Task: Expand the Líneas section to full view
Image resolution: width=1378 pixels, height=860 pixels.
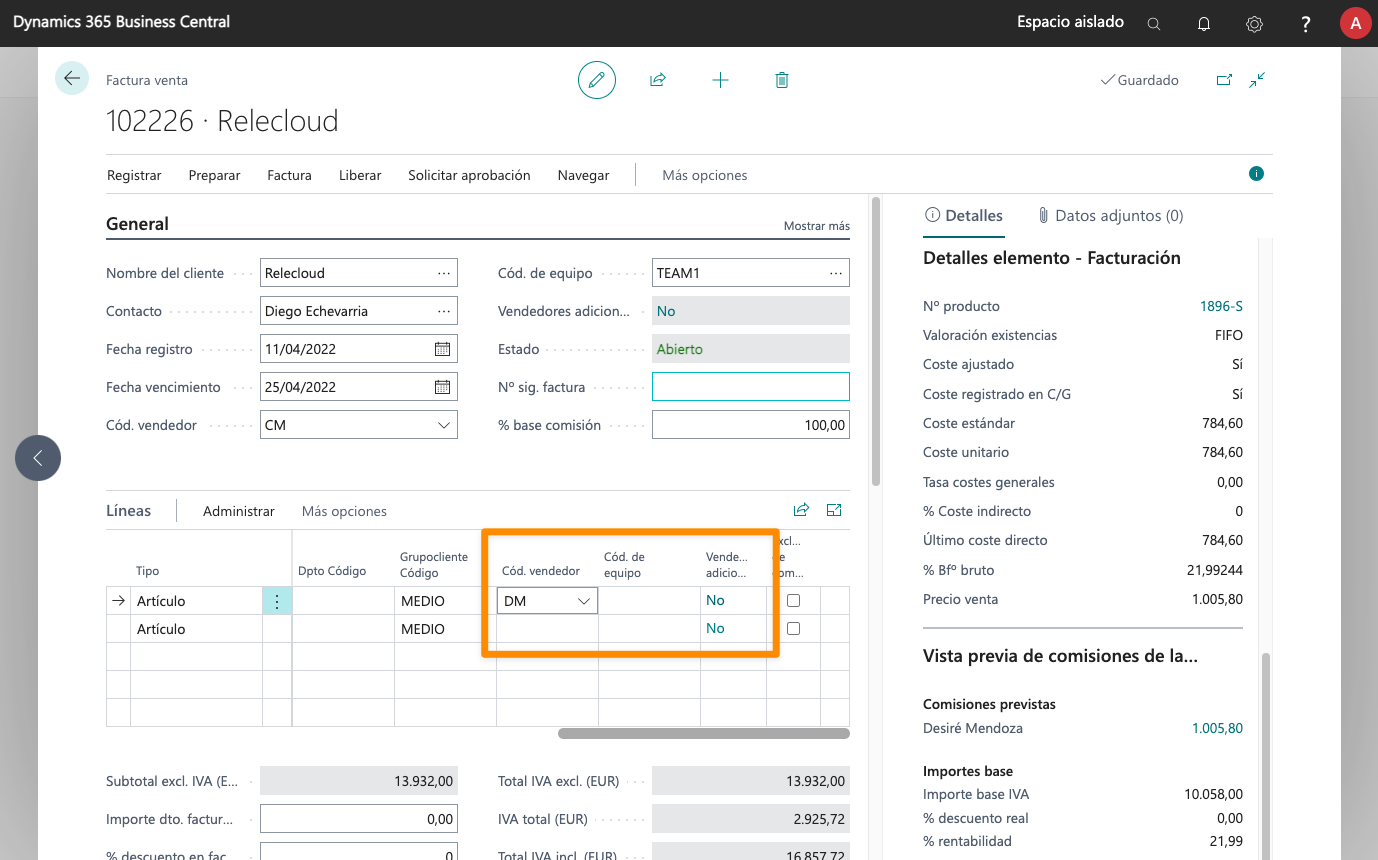Action: click(x=834, y=510)
